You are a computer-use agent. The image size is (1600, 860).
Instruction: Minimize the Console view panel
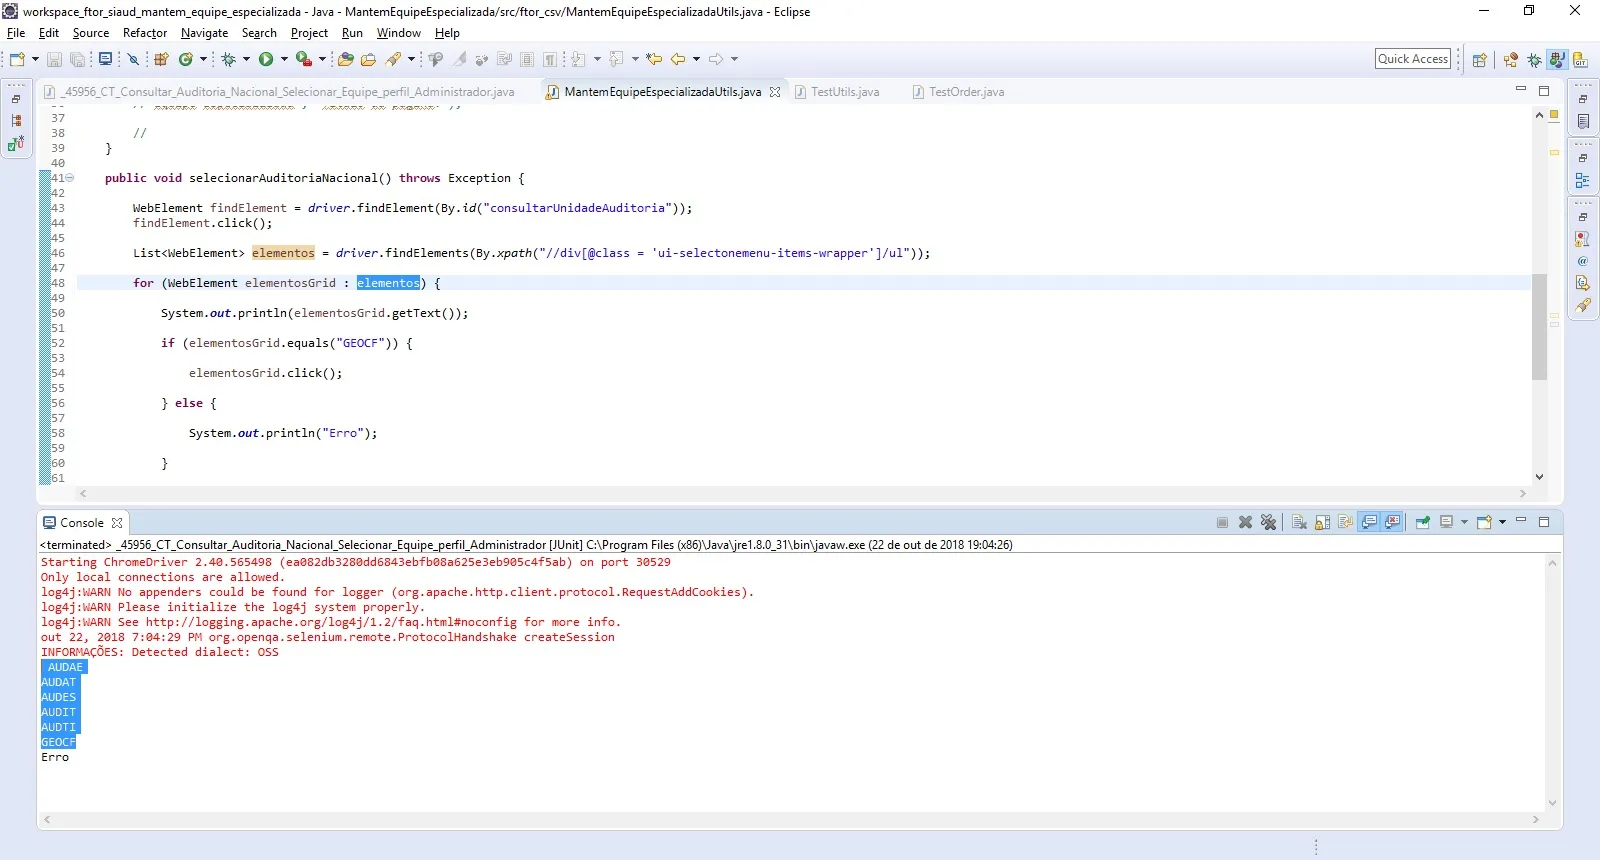(1521, 521)
